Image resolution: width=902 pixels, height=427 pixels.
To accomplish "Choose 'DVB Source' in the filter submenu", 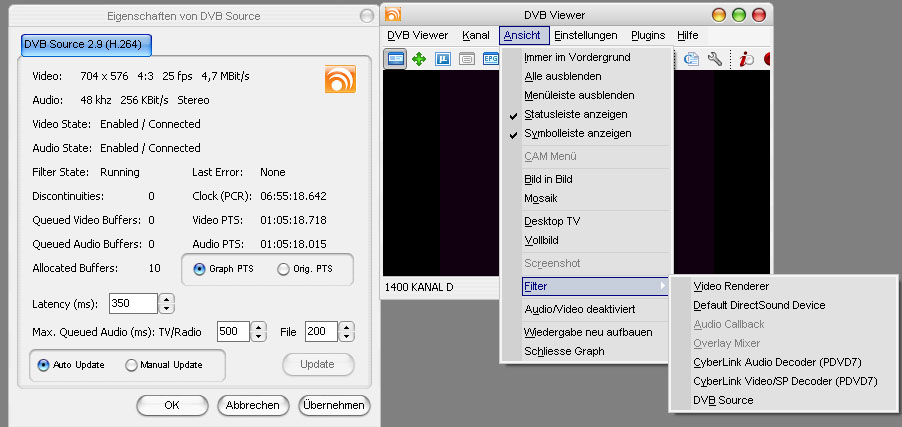I will click(x=723, y=400).
